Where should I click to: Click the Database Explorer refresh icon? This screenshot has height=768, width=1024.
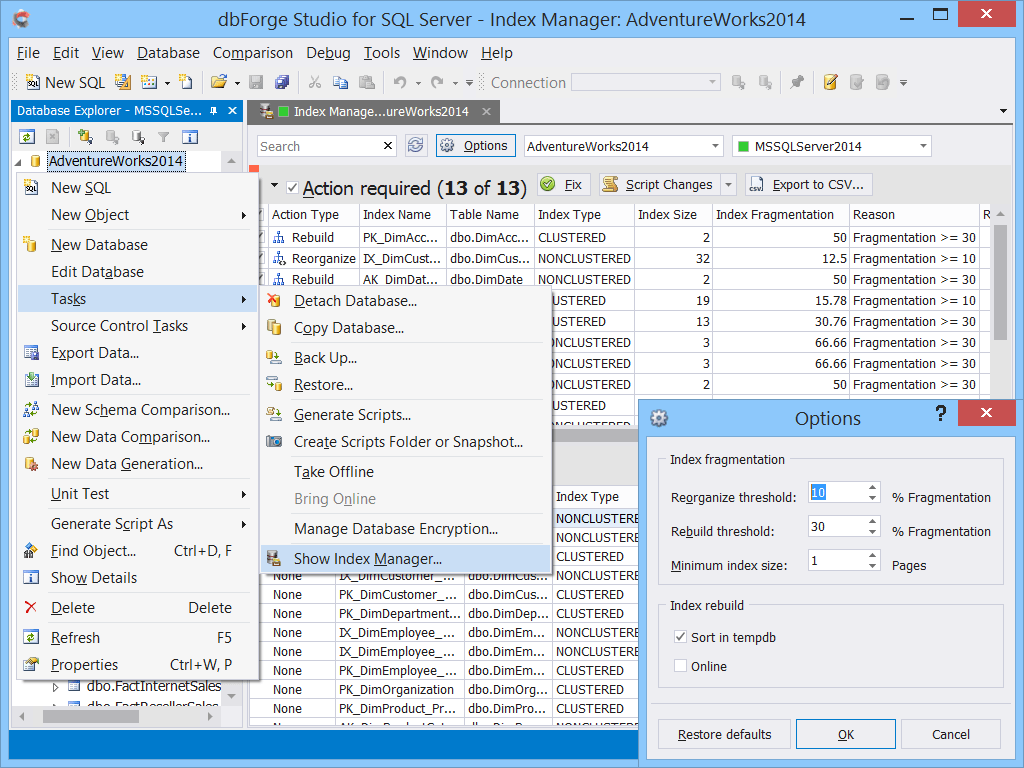coord(27,137)
